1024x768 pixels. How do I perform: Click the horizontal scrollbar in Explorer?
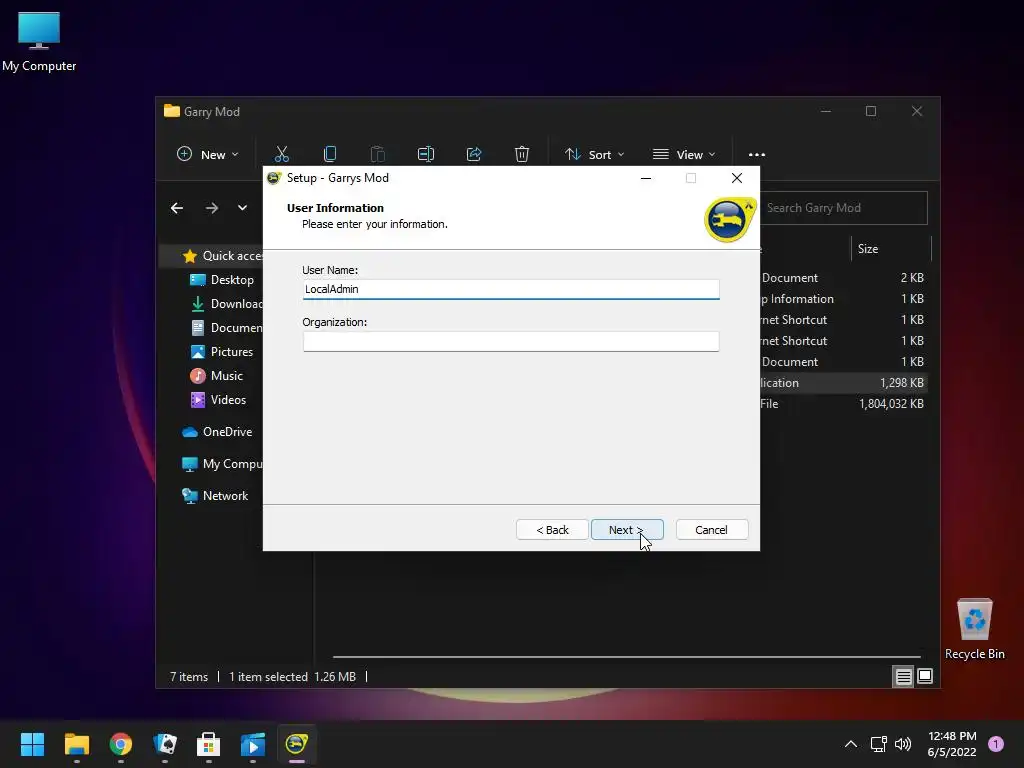click(626, 656)
